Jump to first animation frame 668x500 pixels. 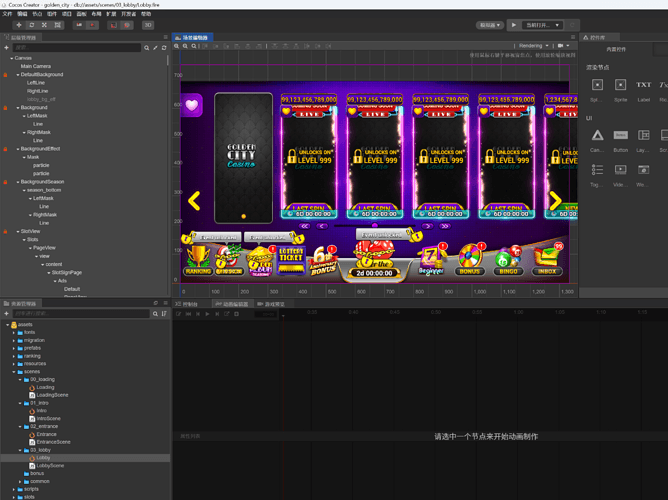click(188, 314)
